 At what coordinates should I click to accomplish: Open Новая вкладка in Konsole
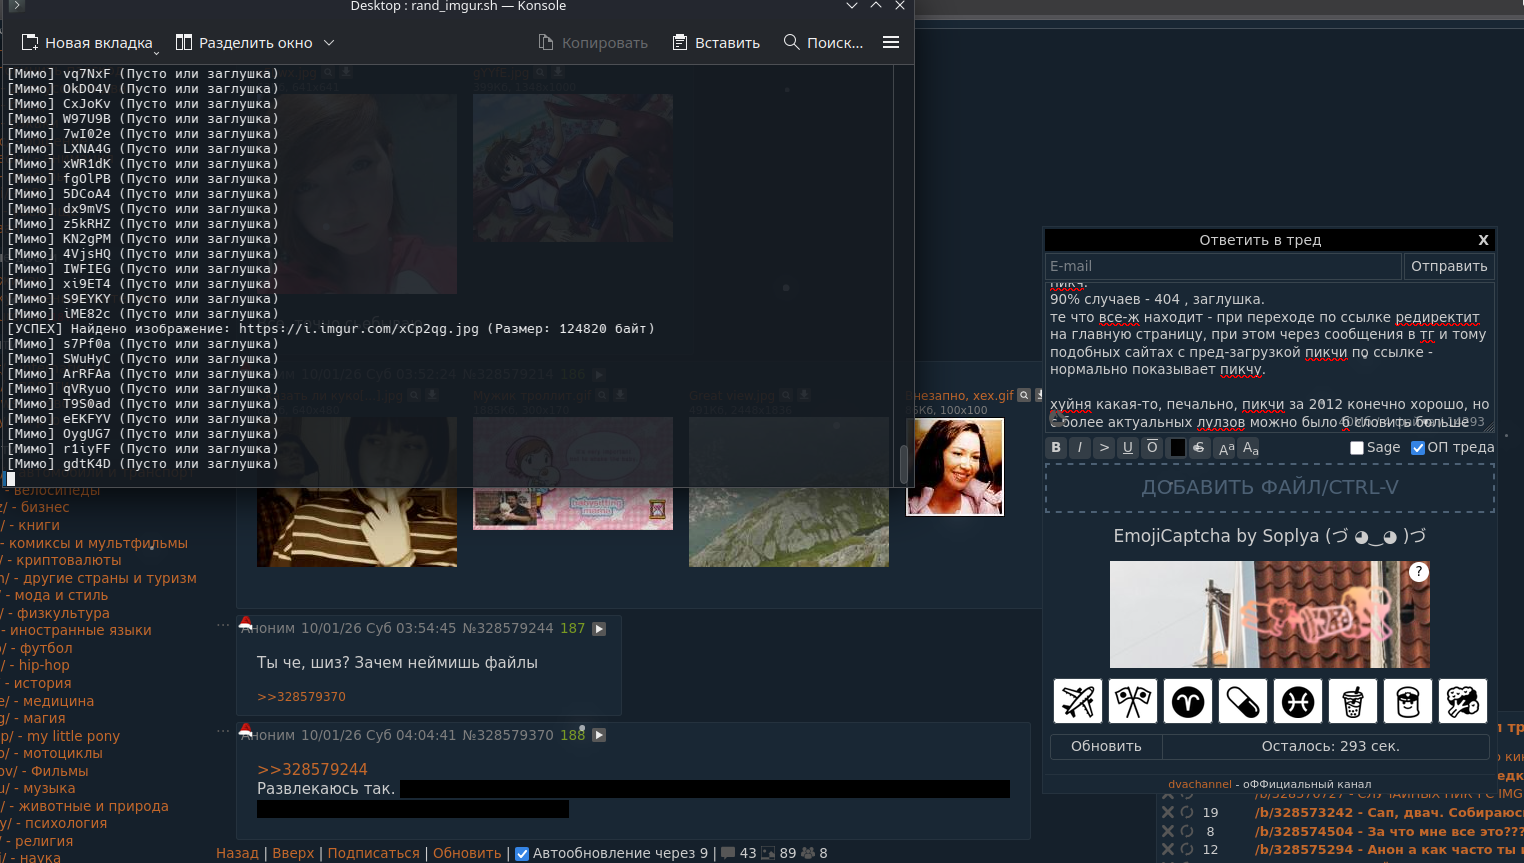pyautogui.click(x=88, y=43)
